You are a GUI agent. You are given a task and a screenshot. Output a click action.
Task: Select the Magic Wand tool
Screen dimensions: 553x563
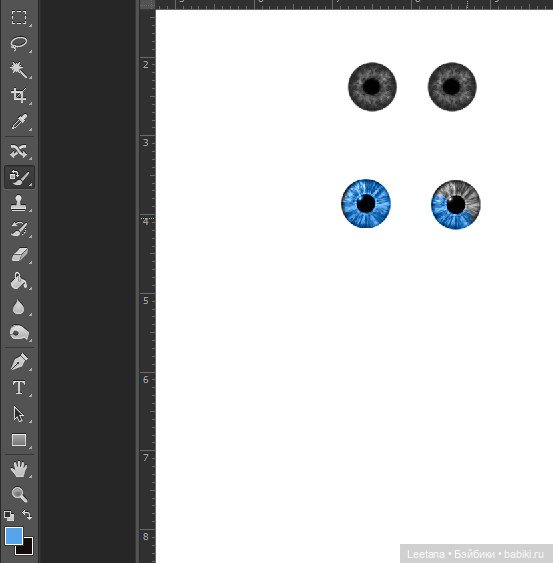pyautogui.click(x=19, y=69)
